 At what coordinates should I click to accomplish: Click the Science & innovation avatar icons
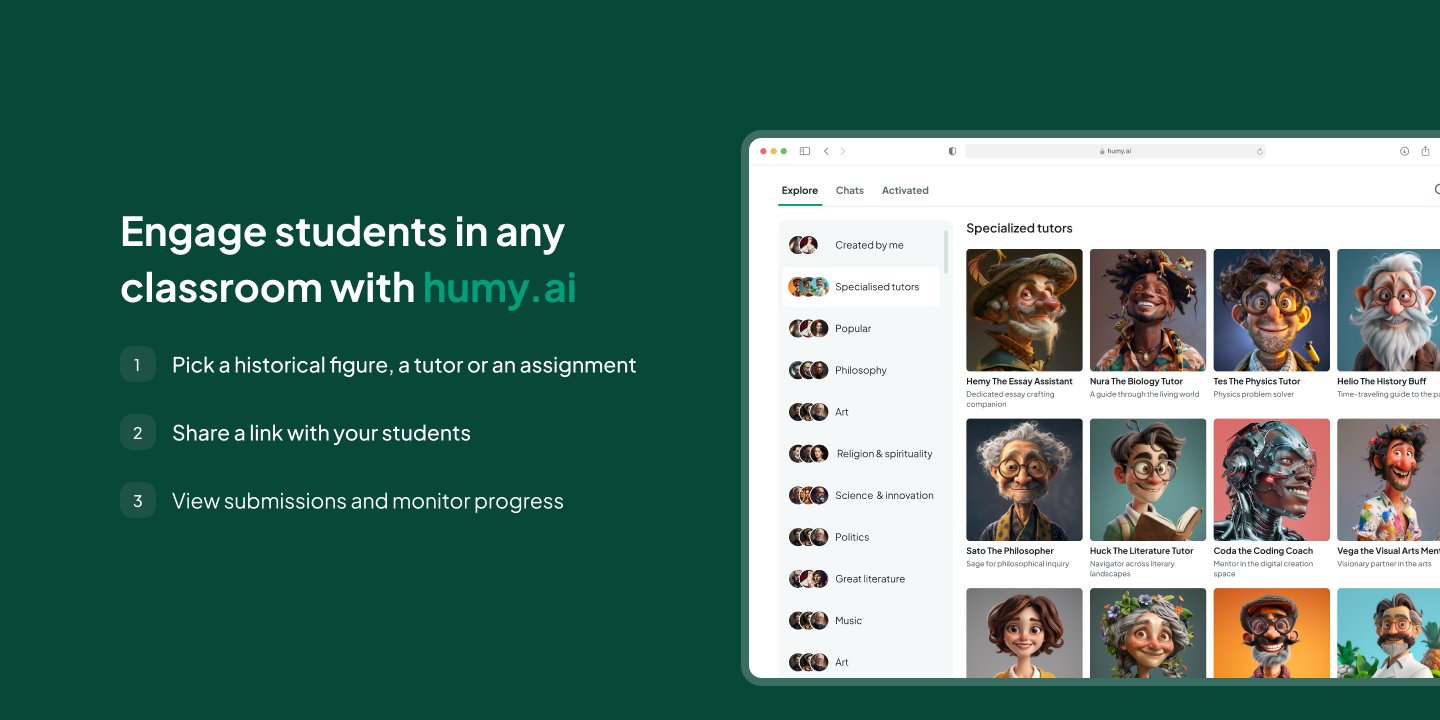tap(809, 495)
